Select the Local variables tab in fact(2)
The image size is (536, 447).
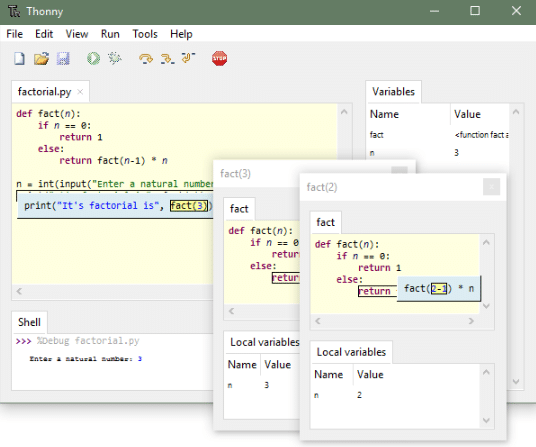[351, 352]
